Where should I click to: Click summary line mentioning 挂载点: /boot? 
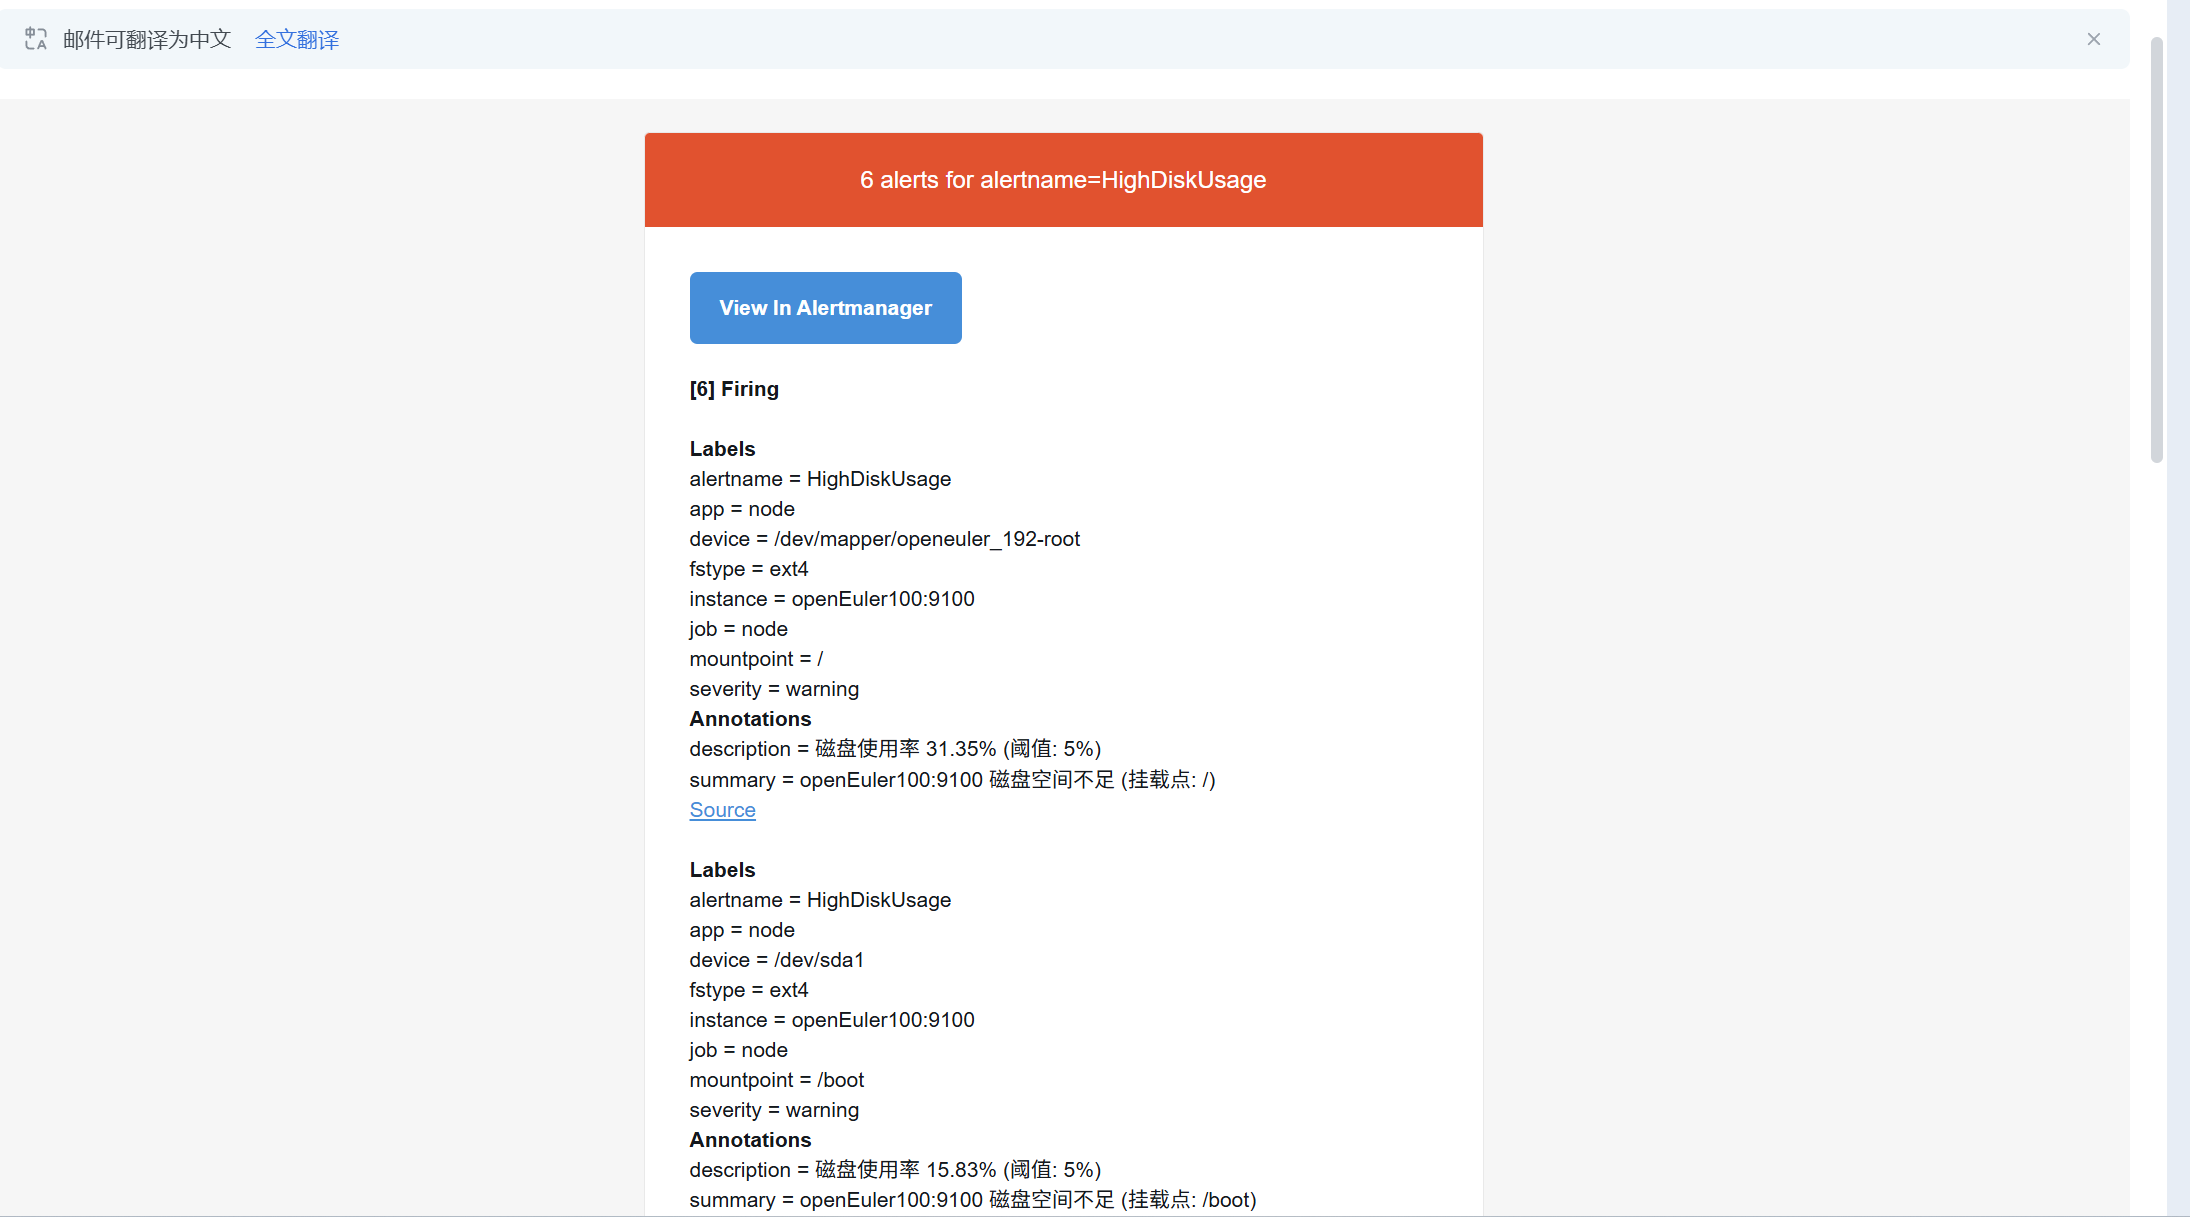[972, 1200]
